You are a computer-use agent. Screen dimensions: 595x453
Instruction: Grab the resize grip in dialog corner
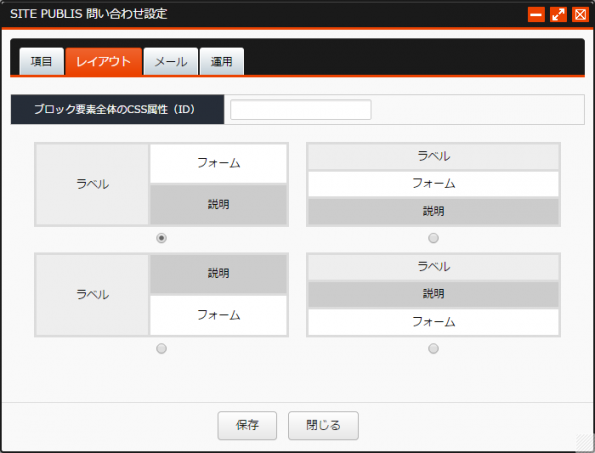[x=585, y=443]
